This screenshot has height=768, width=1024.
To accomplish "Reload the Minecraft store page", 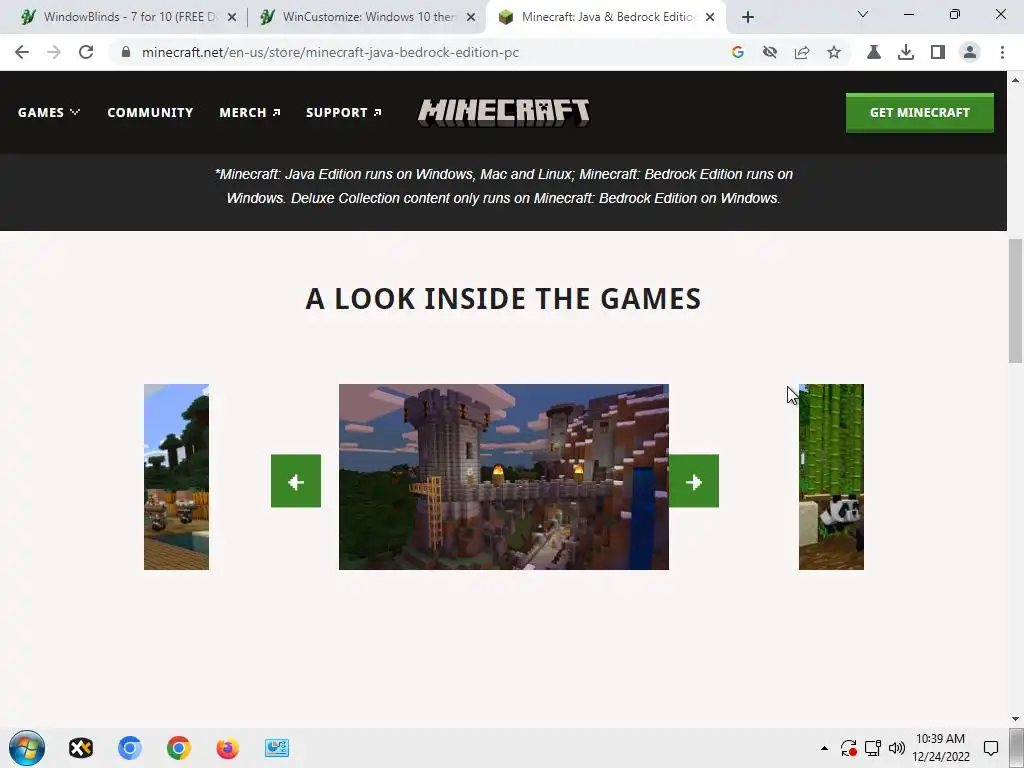I will (86, 52).
